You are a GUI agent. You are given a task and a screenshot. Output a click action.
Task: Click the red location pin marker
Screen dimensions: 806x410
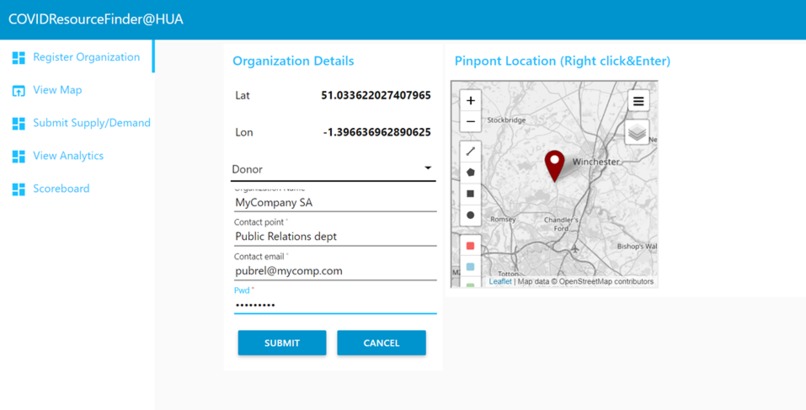(554, 166)
